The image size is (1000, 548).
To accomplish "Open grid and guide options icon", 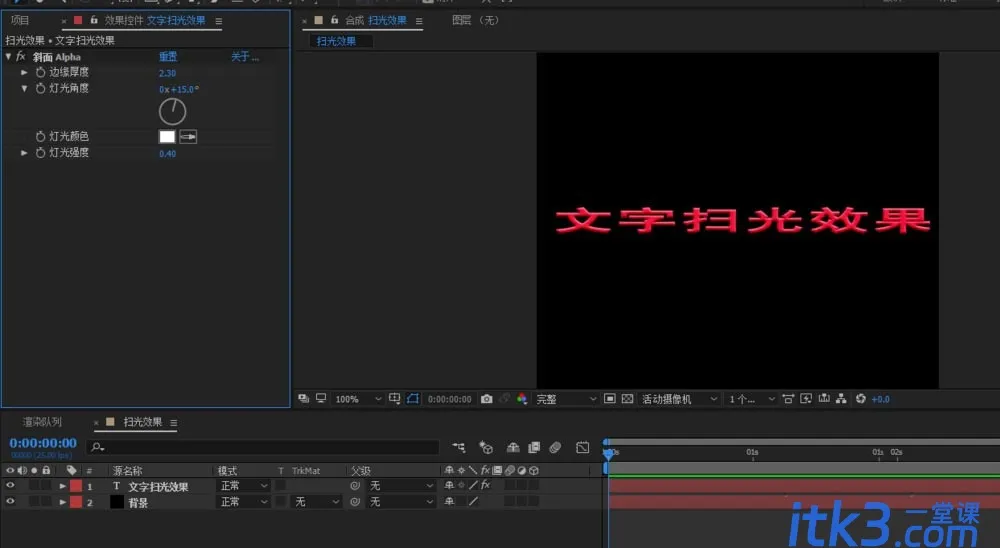I will (x=395, y=399).
